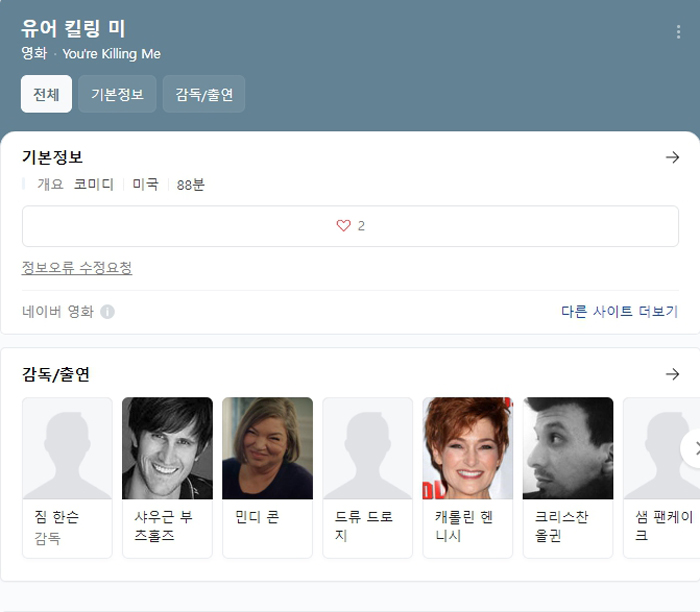The height and width of the screenshot is (612, 700).
Task: Select 드류 드로지 placeholder profile
Action: point(367,449)
